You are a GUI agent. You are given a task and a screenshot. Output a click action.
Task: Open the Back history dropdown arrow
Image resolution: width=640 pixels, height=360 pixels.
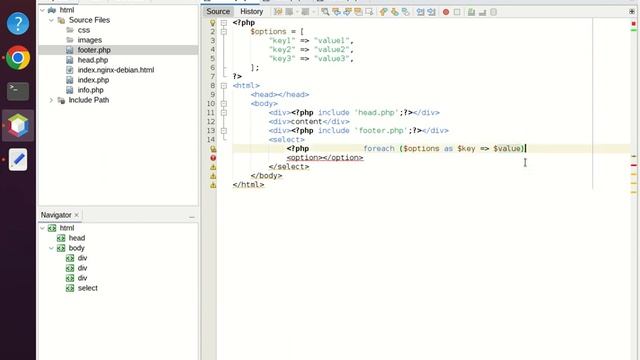click(x=297, y=12)
